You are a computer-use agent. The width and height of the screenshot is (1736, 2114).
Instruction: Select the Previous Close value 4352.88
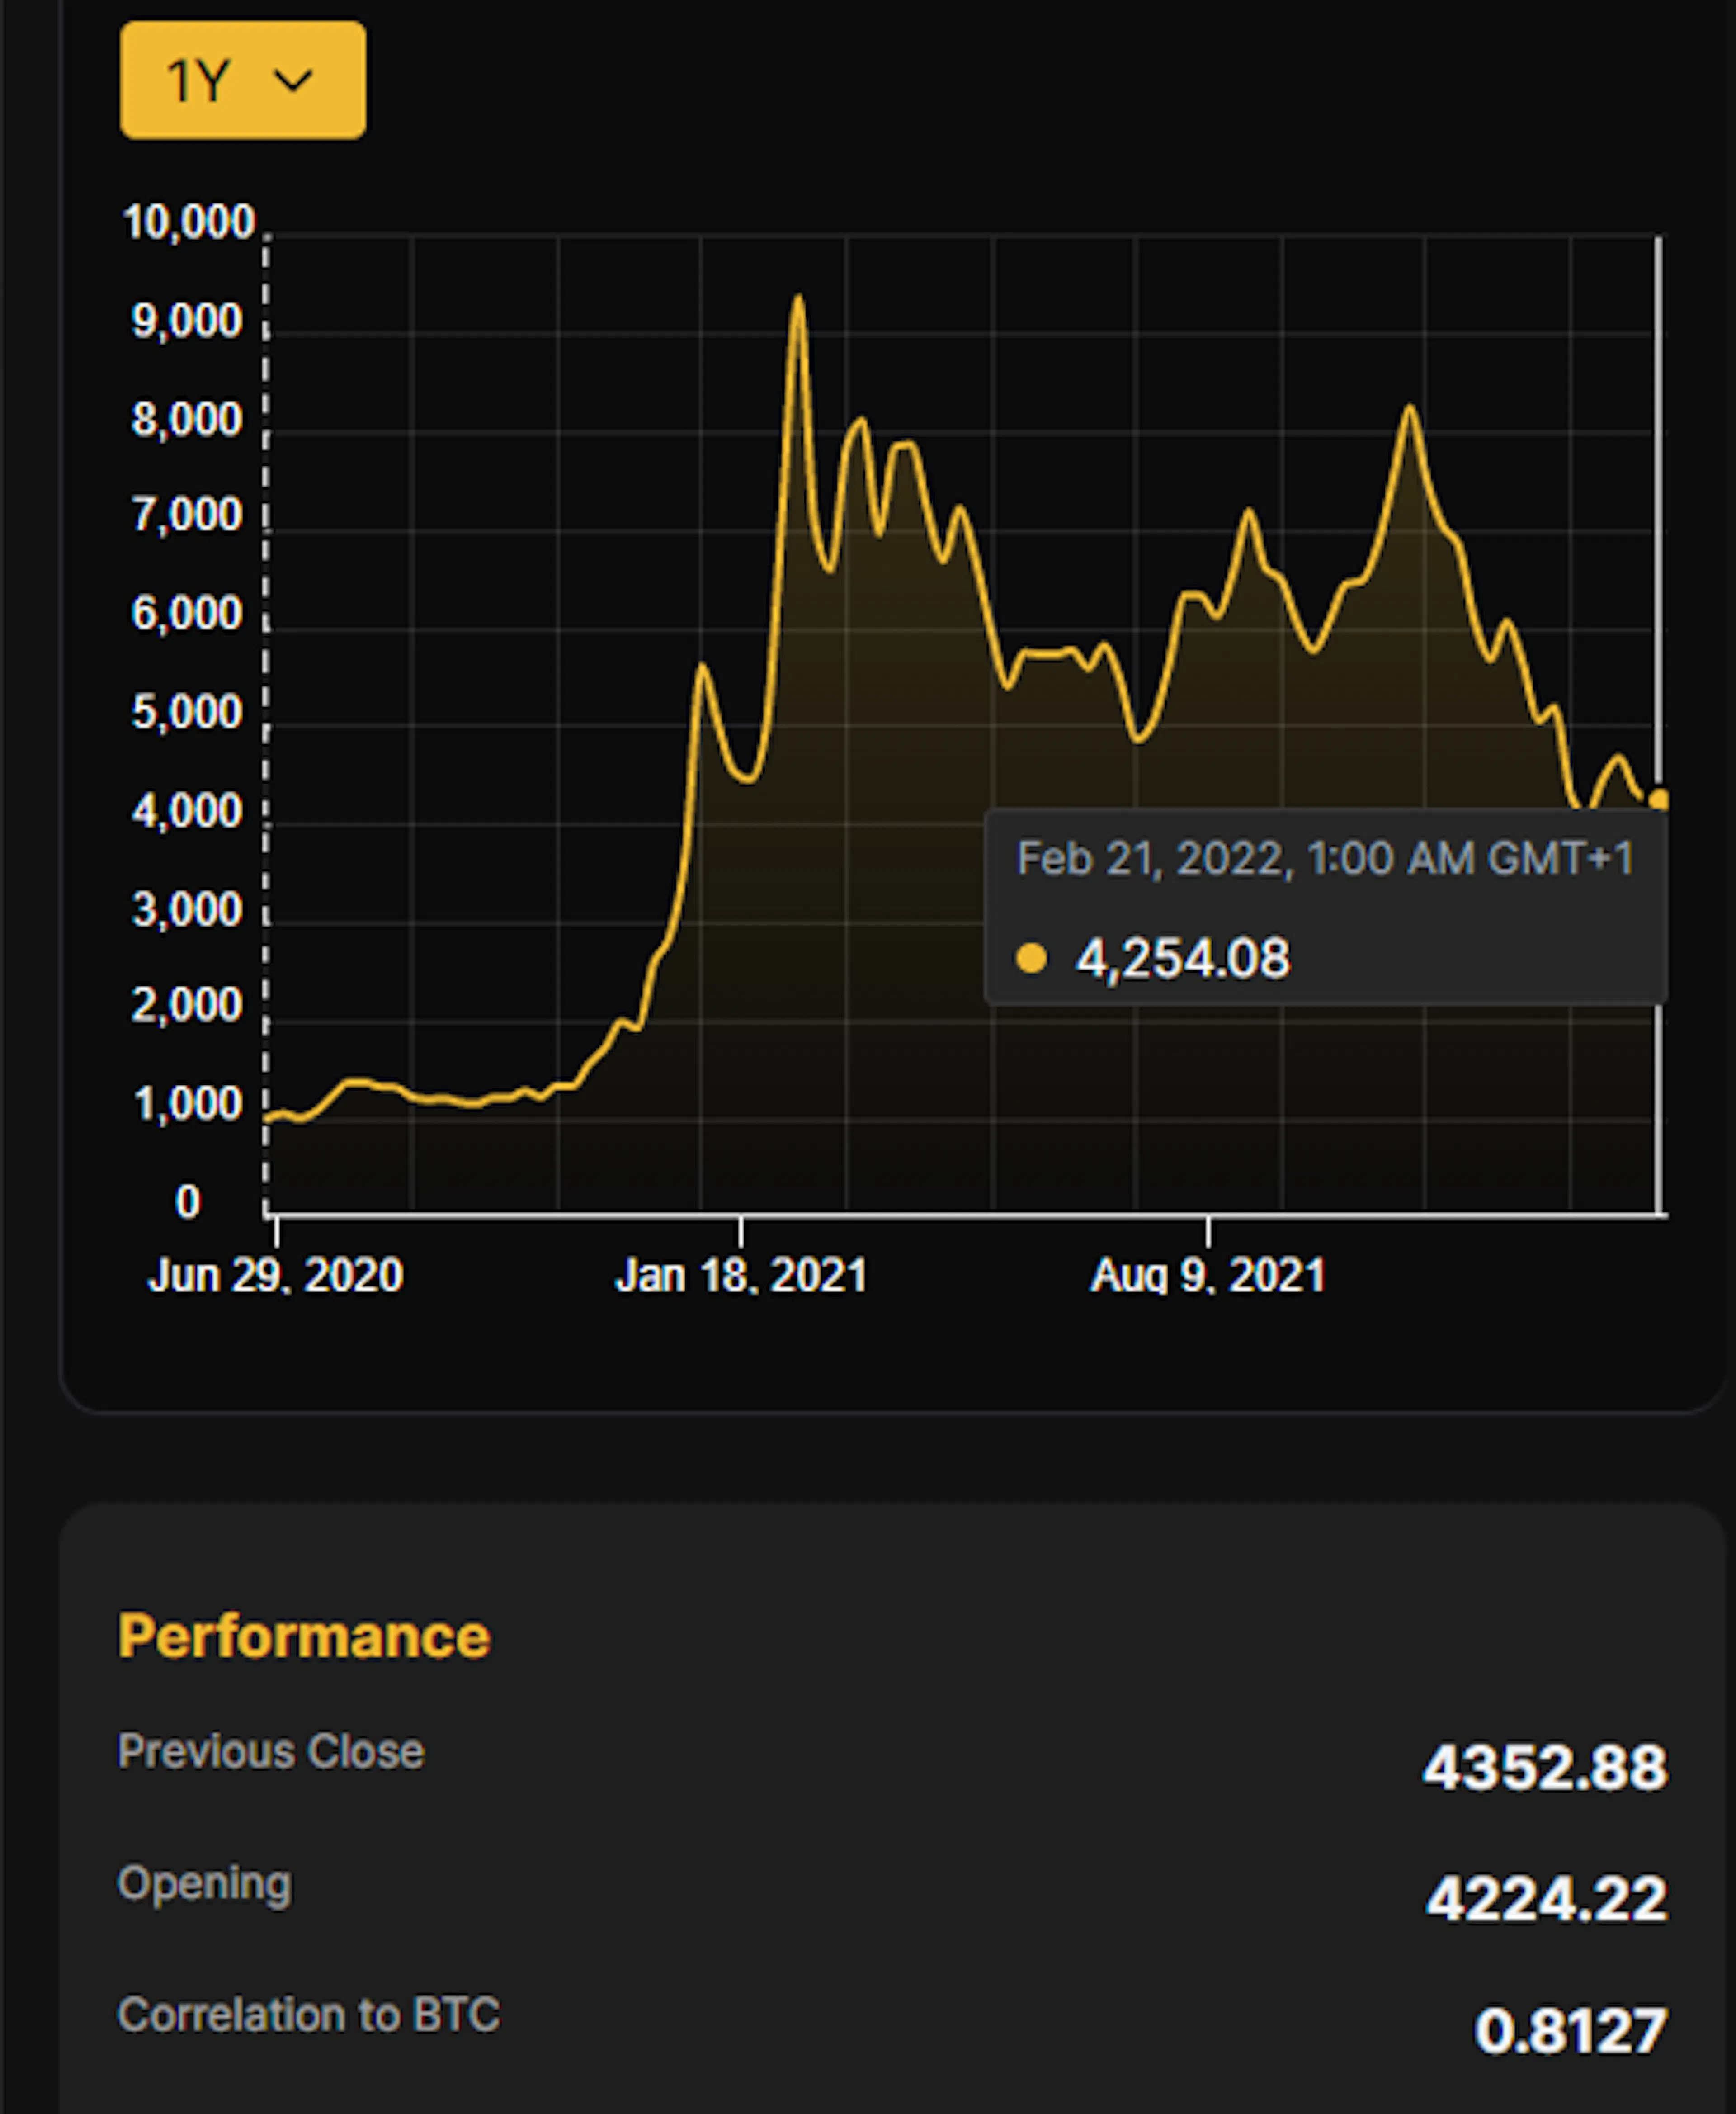click(x=1545, y=1768)
